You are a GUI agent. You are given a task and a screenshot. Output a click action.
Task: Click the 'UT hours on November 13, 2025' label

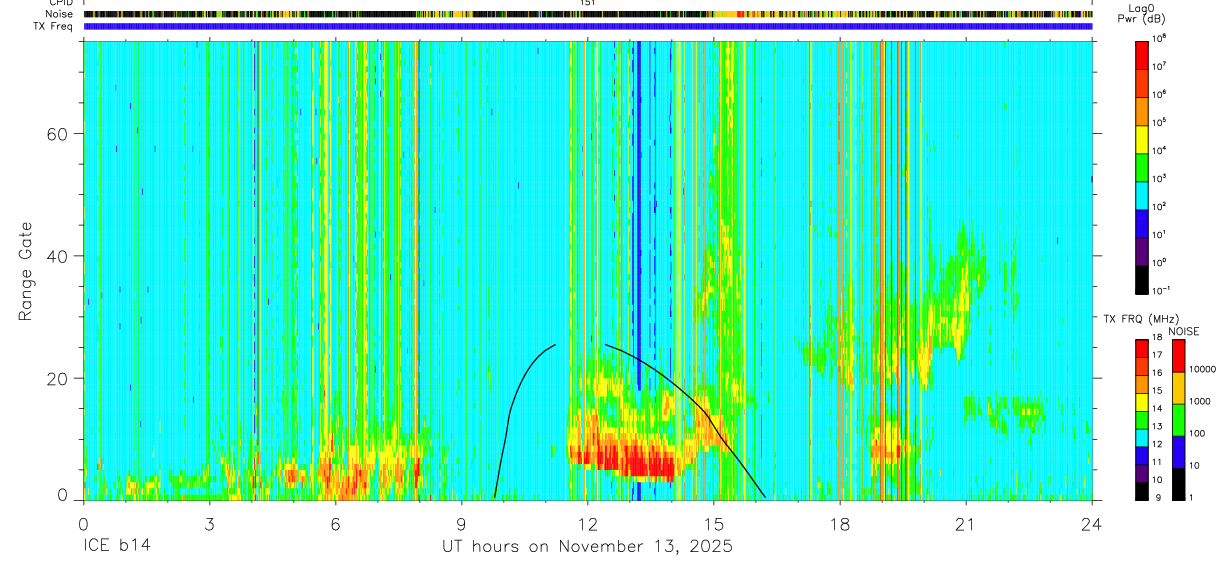pyautogui.click(x=588, y=547)
